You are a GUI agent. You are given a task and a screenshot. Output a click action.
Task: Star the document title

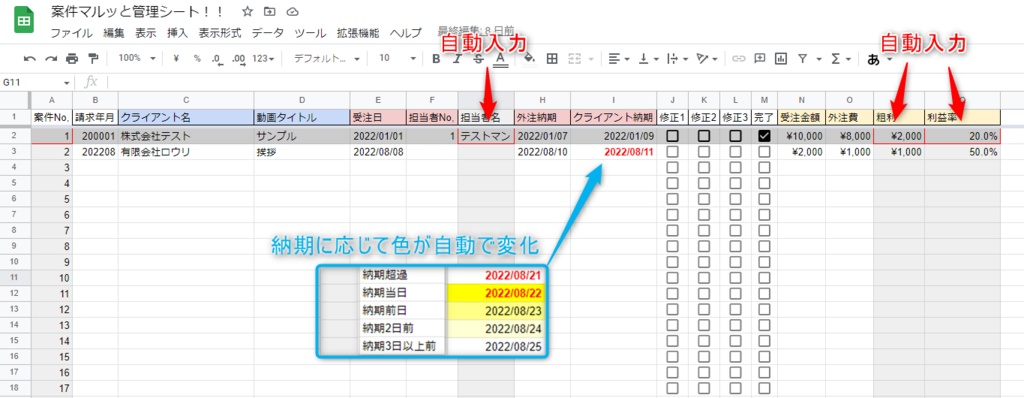(x=247, y=11)
